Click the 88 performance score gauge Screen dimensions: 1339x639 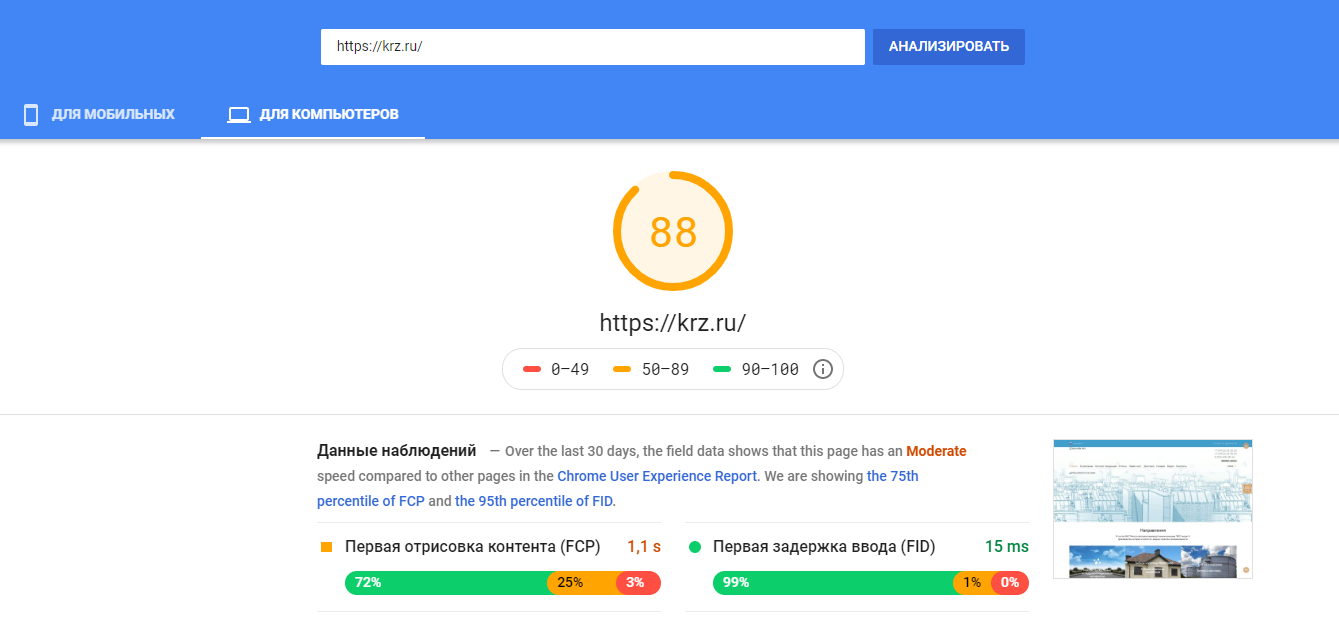click(x=673, y=231)
